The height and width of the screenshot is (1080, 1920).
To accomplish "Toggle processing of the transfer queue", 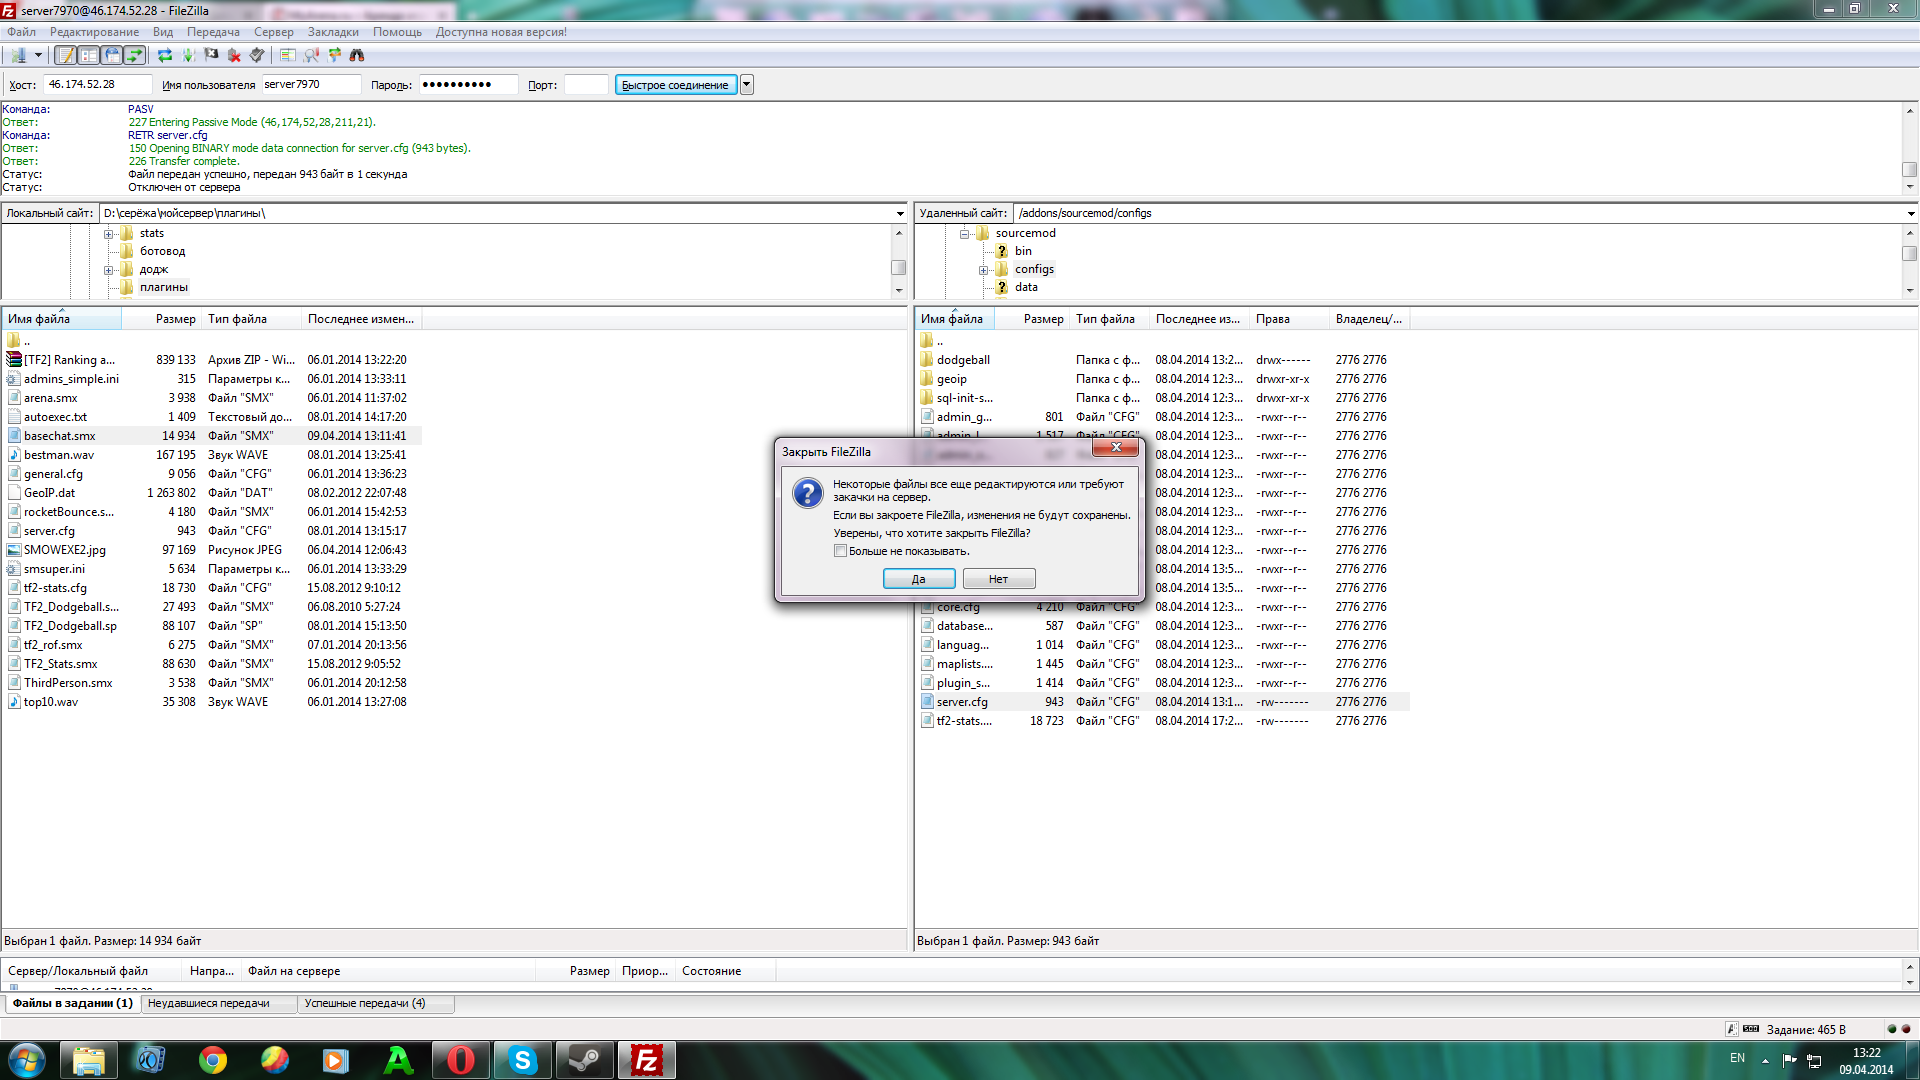I will 188,55.
